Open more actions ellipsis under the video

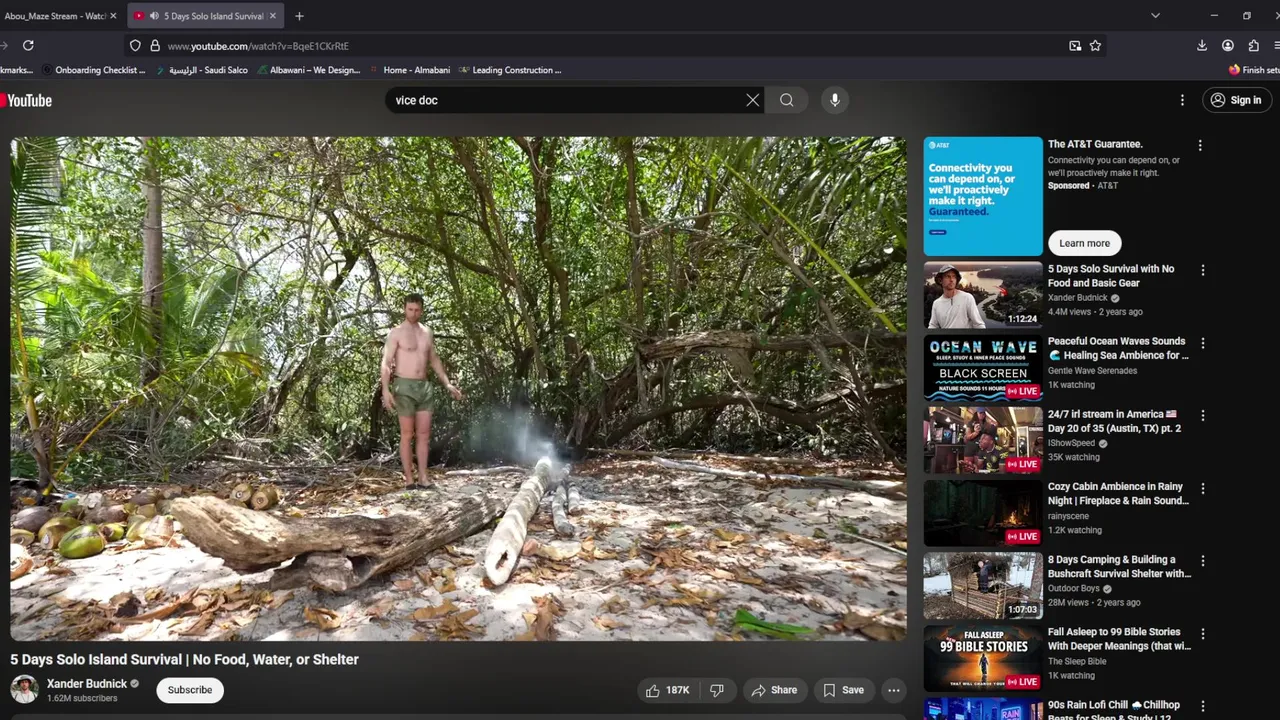pos(894,690)
